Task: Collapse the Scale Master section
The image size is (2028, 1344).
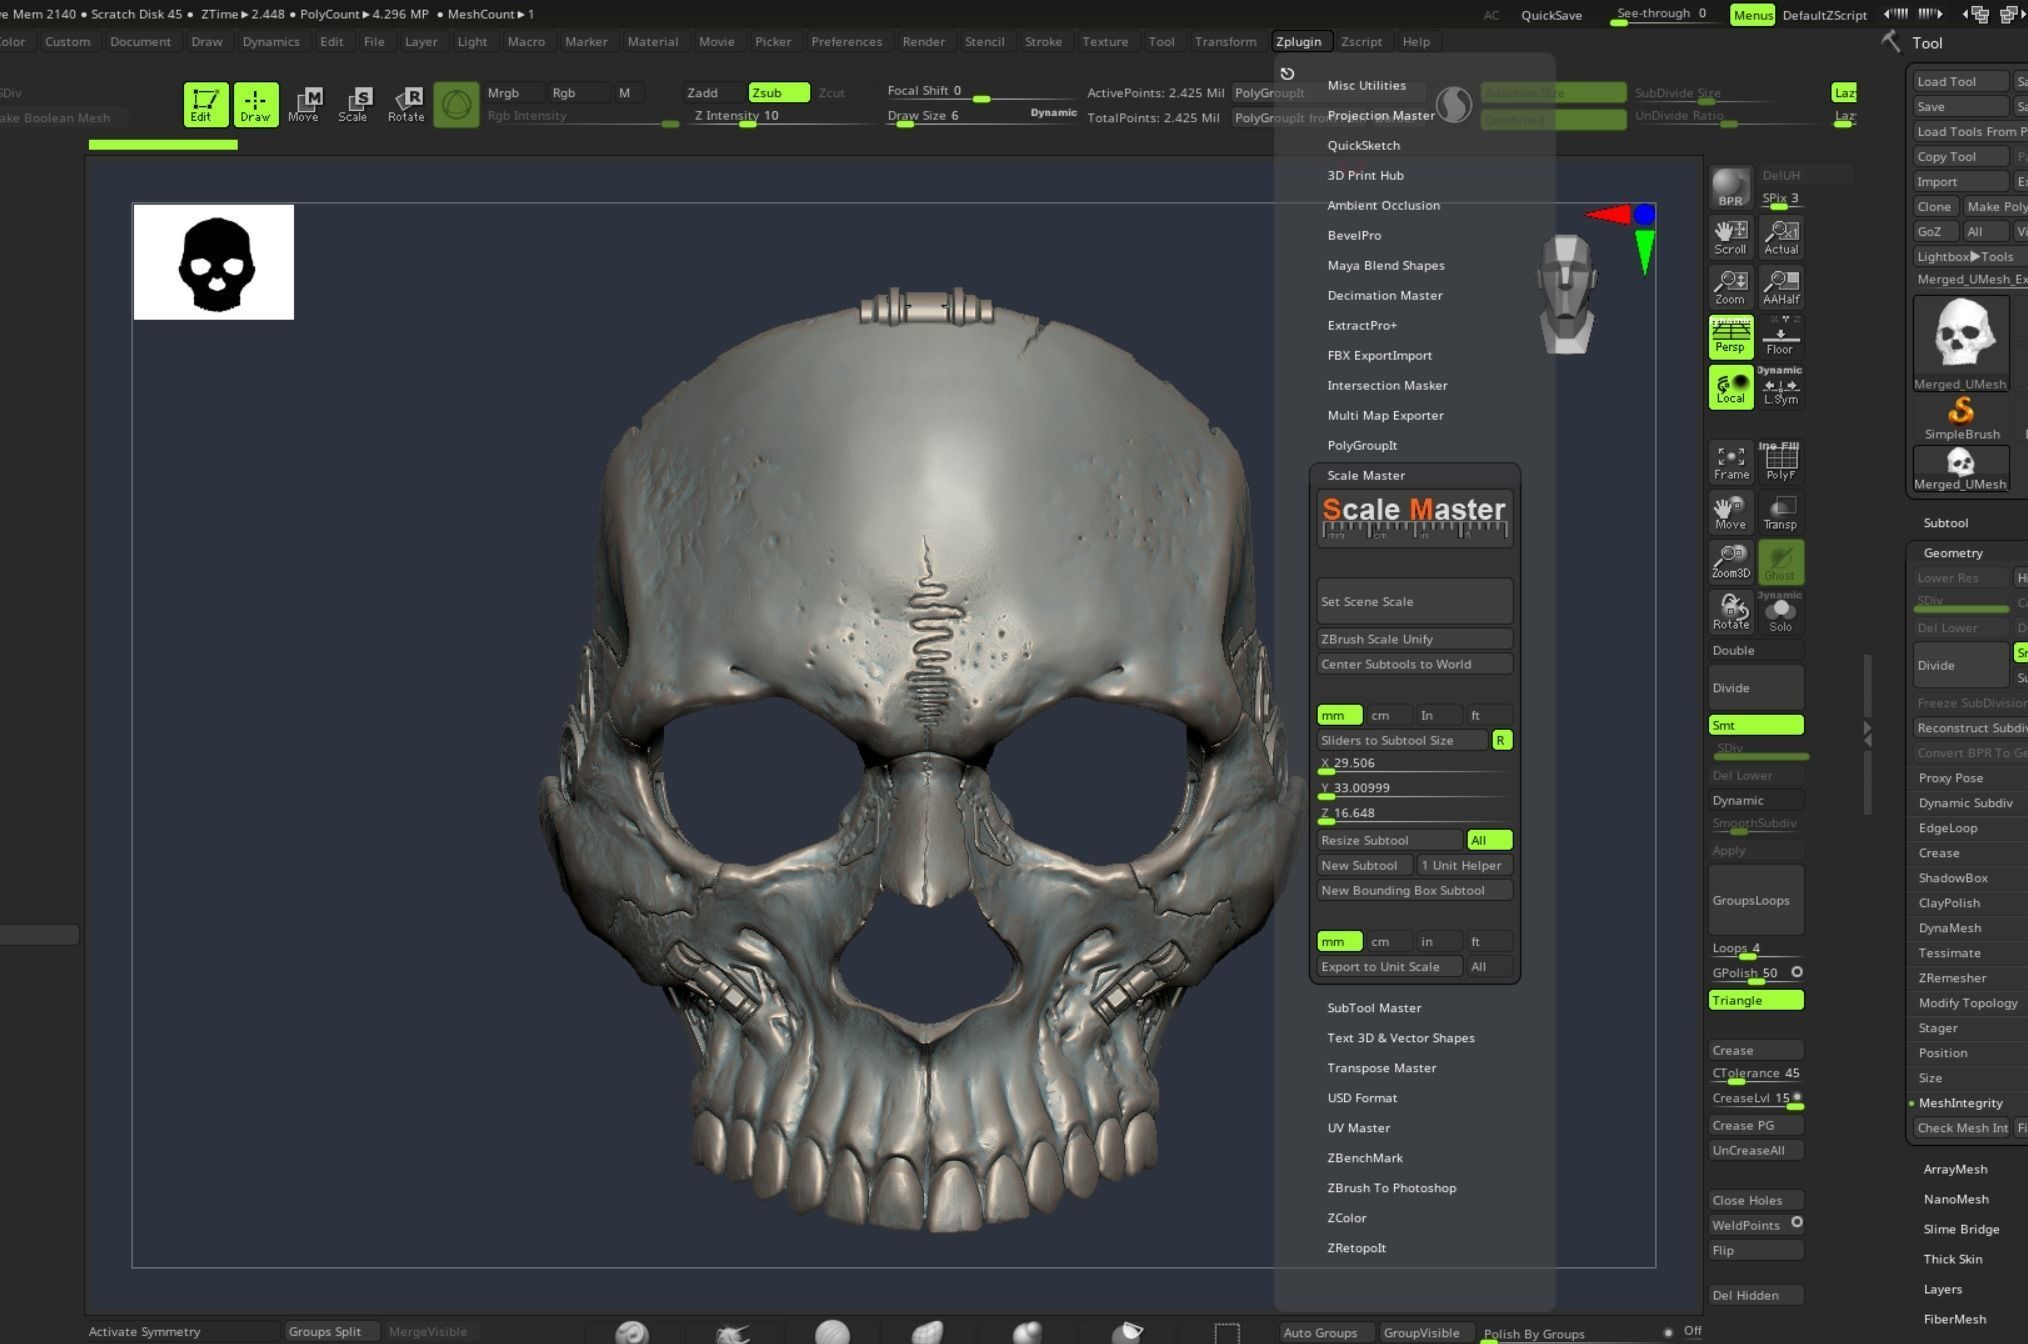Action: tap(1366, 475)
